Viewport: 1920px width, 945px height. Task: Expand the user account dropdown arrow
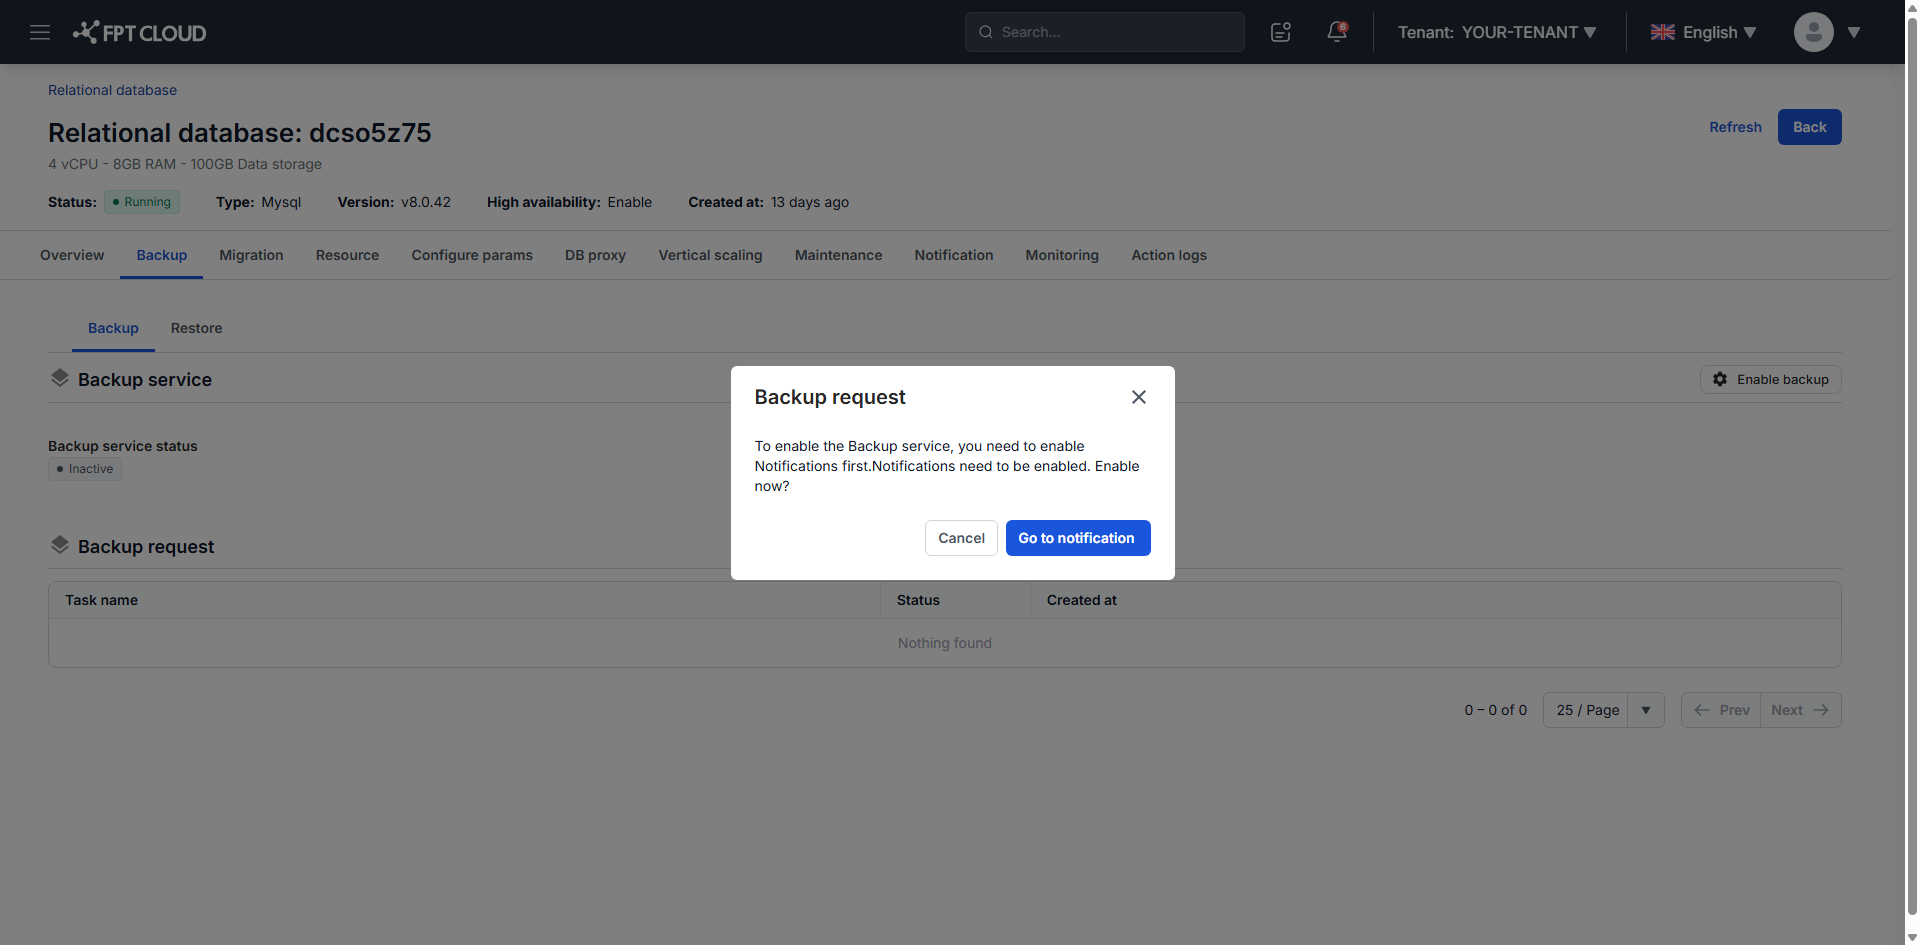coord(1853,32)
